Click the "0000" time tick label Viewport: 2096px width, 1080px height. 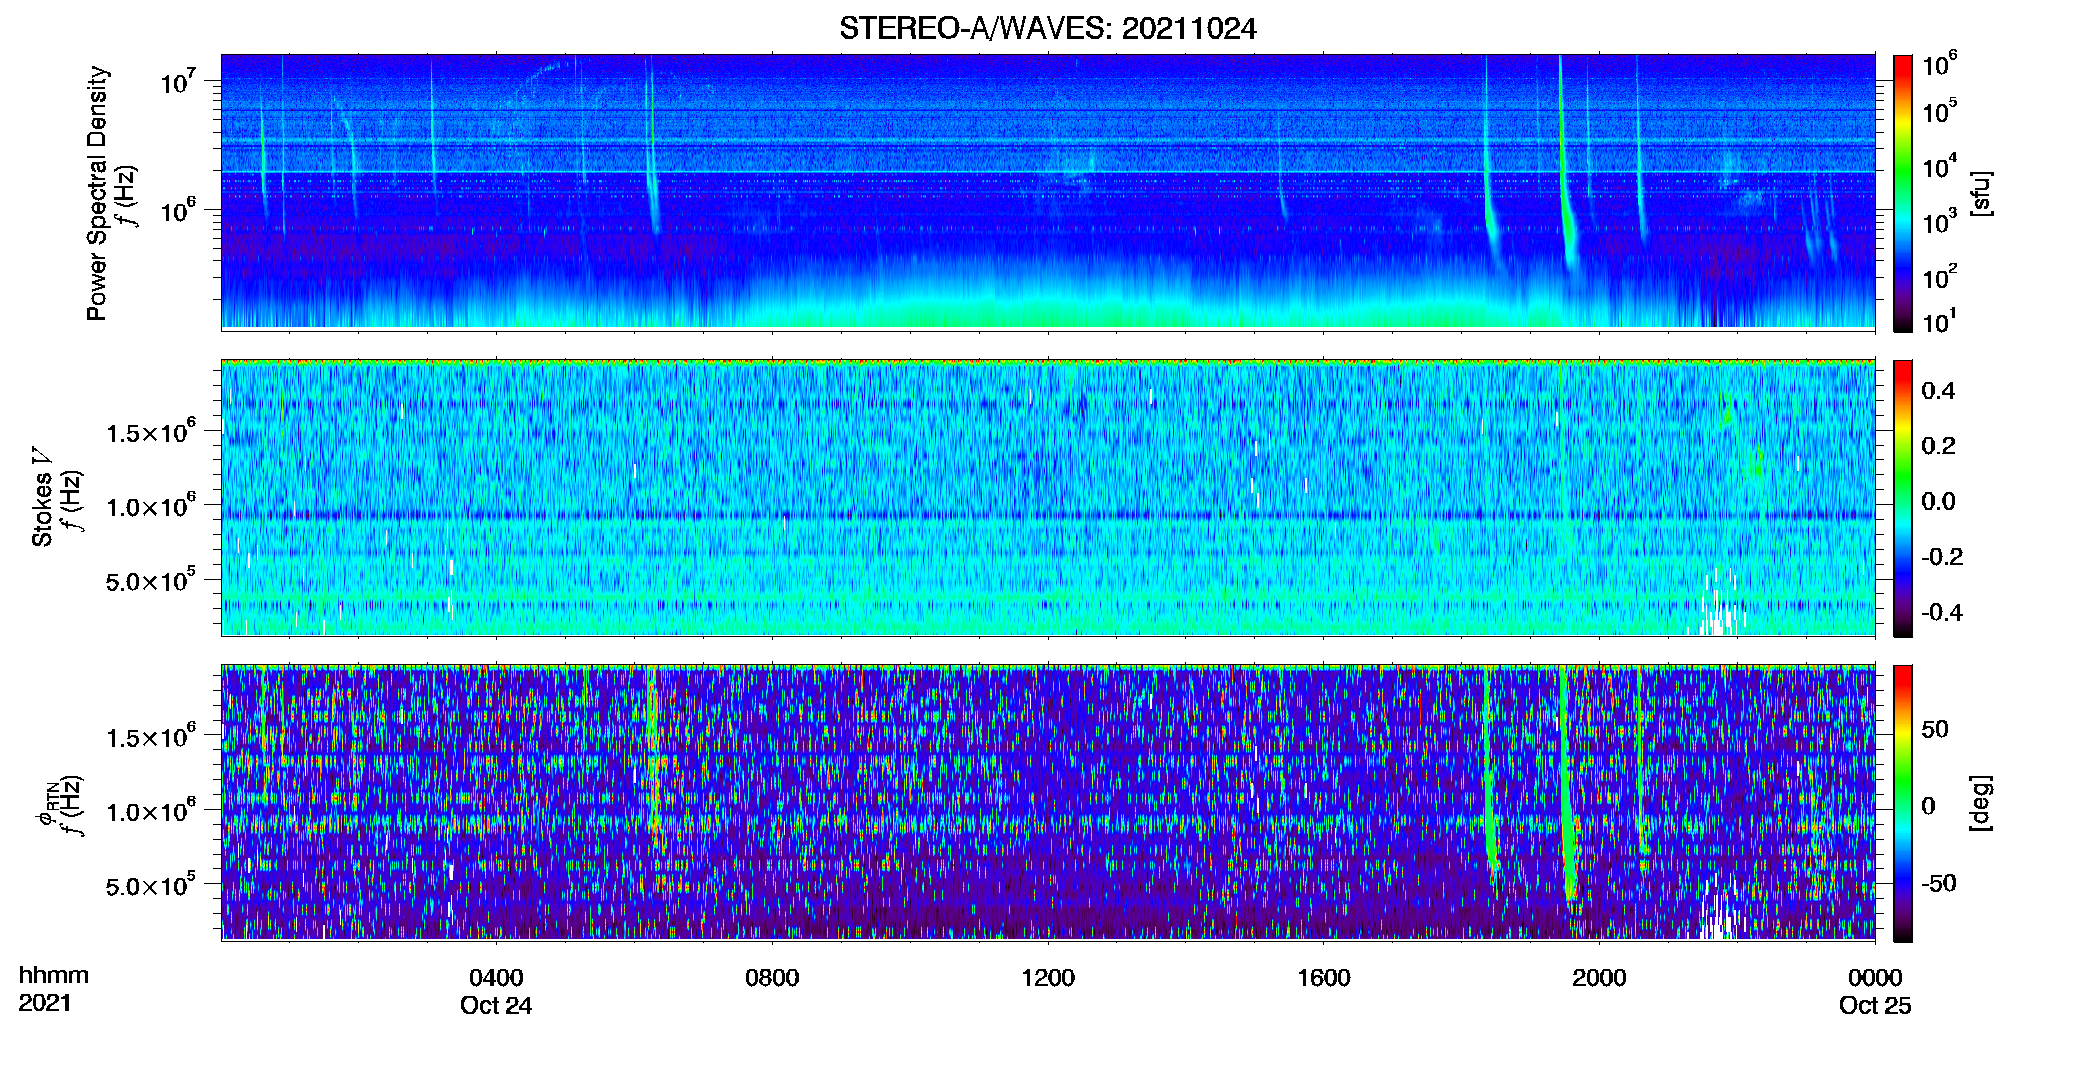pos(1875,977)
